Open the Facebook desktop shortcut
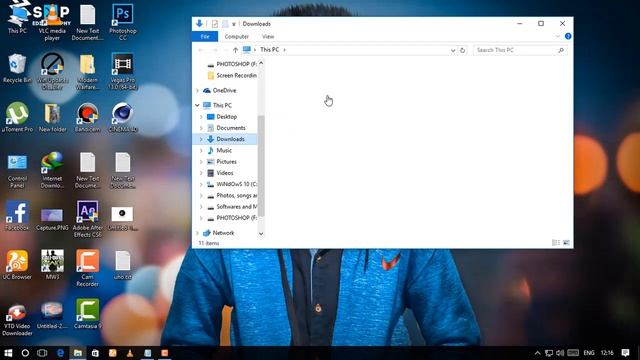640x360 pixels. click(17, 216)
